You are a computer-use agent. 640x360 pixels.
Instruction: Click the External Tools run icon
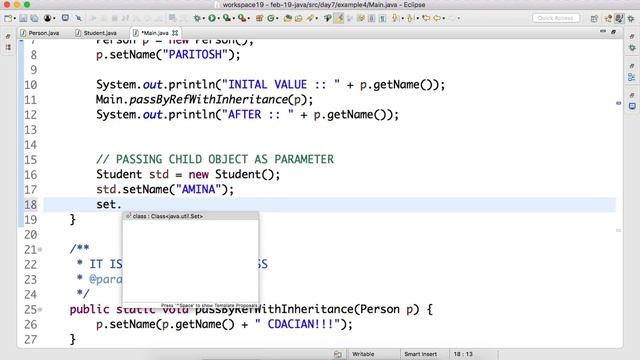coord(242,18)
